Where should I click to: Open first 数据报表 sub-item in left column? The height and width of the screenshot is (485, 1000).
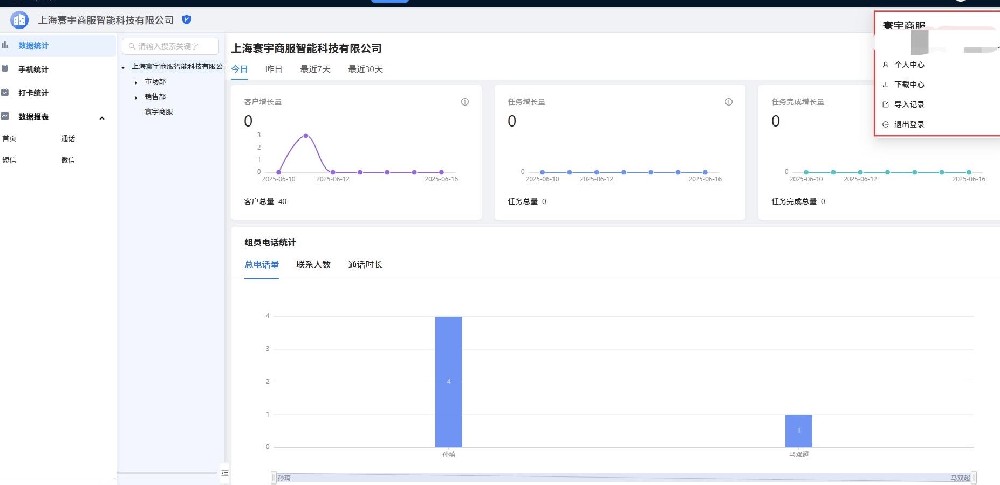click(9, 138)
